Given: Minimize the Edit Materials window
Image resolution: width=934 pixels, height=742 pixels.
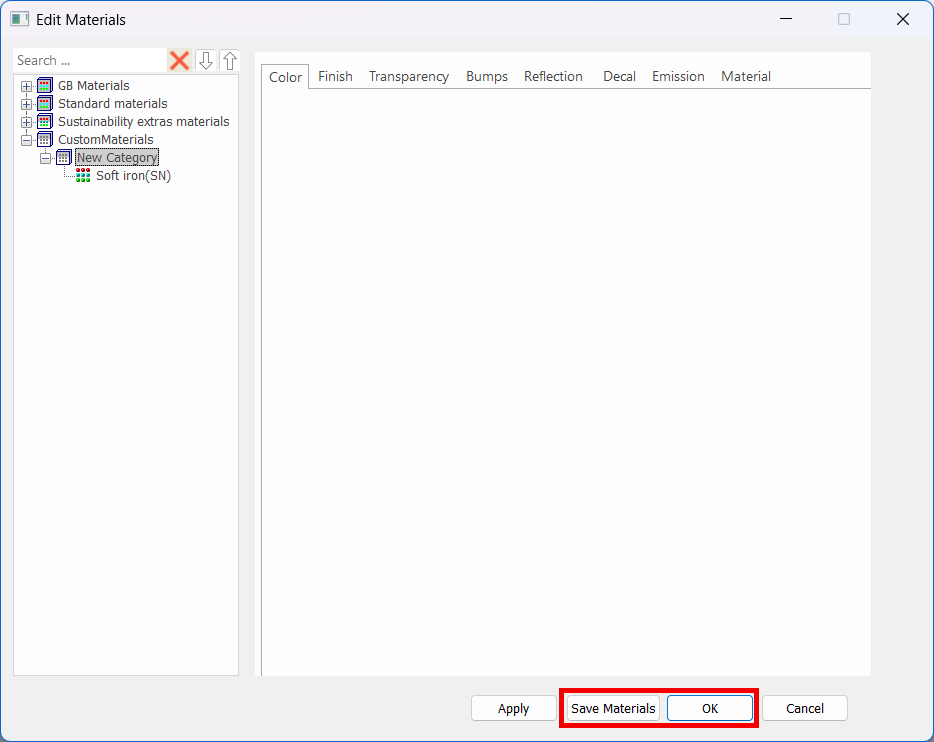Looking at the screenshot, I should coord(786,19).
